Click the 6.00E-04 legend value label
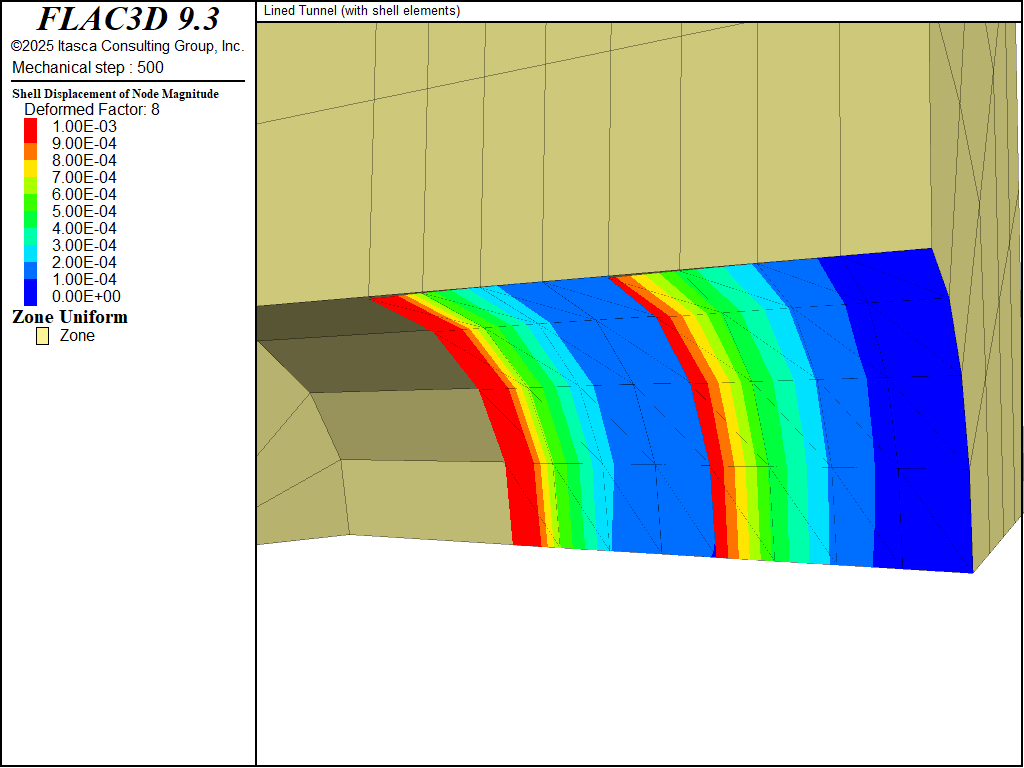 click(84, 194)
